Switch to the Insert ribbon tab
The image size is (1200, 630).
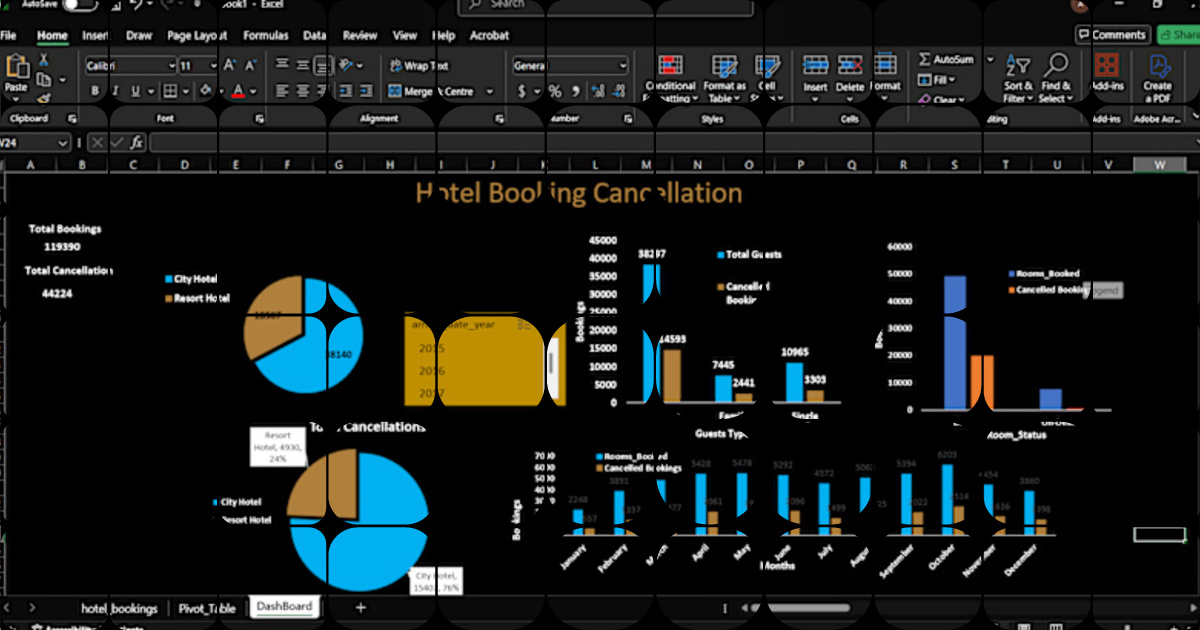coord(95,35)
